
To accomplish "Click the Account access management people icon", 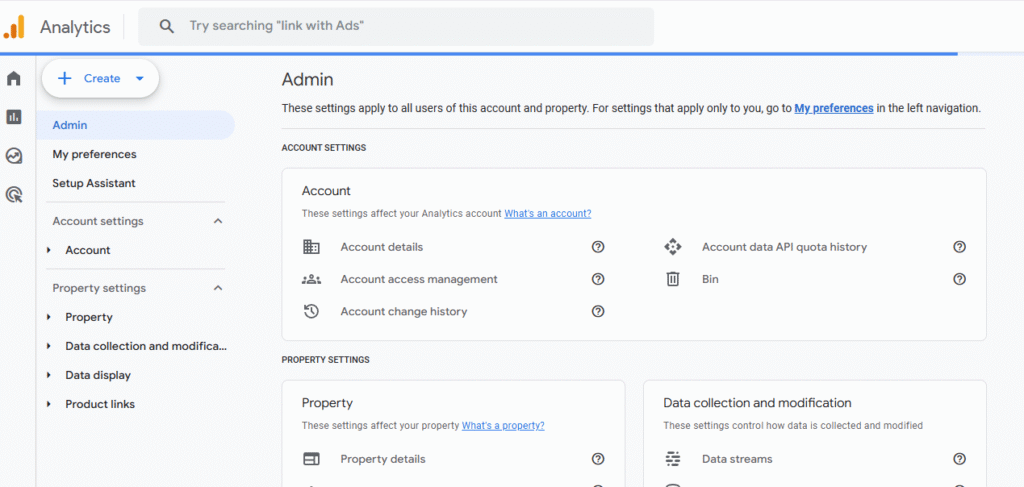I will (x=312, y=279).
